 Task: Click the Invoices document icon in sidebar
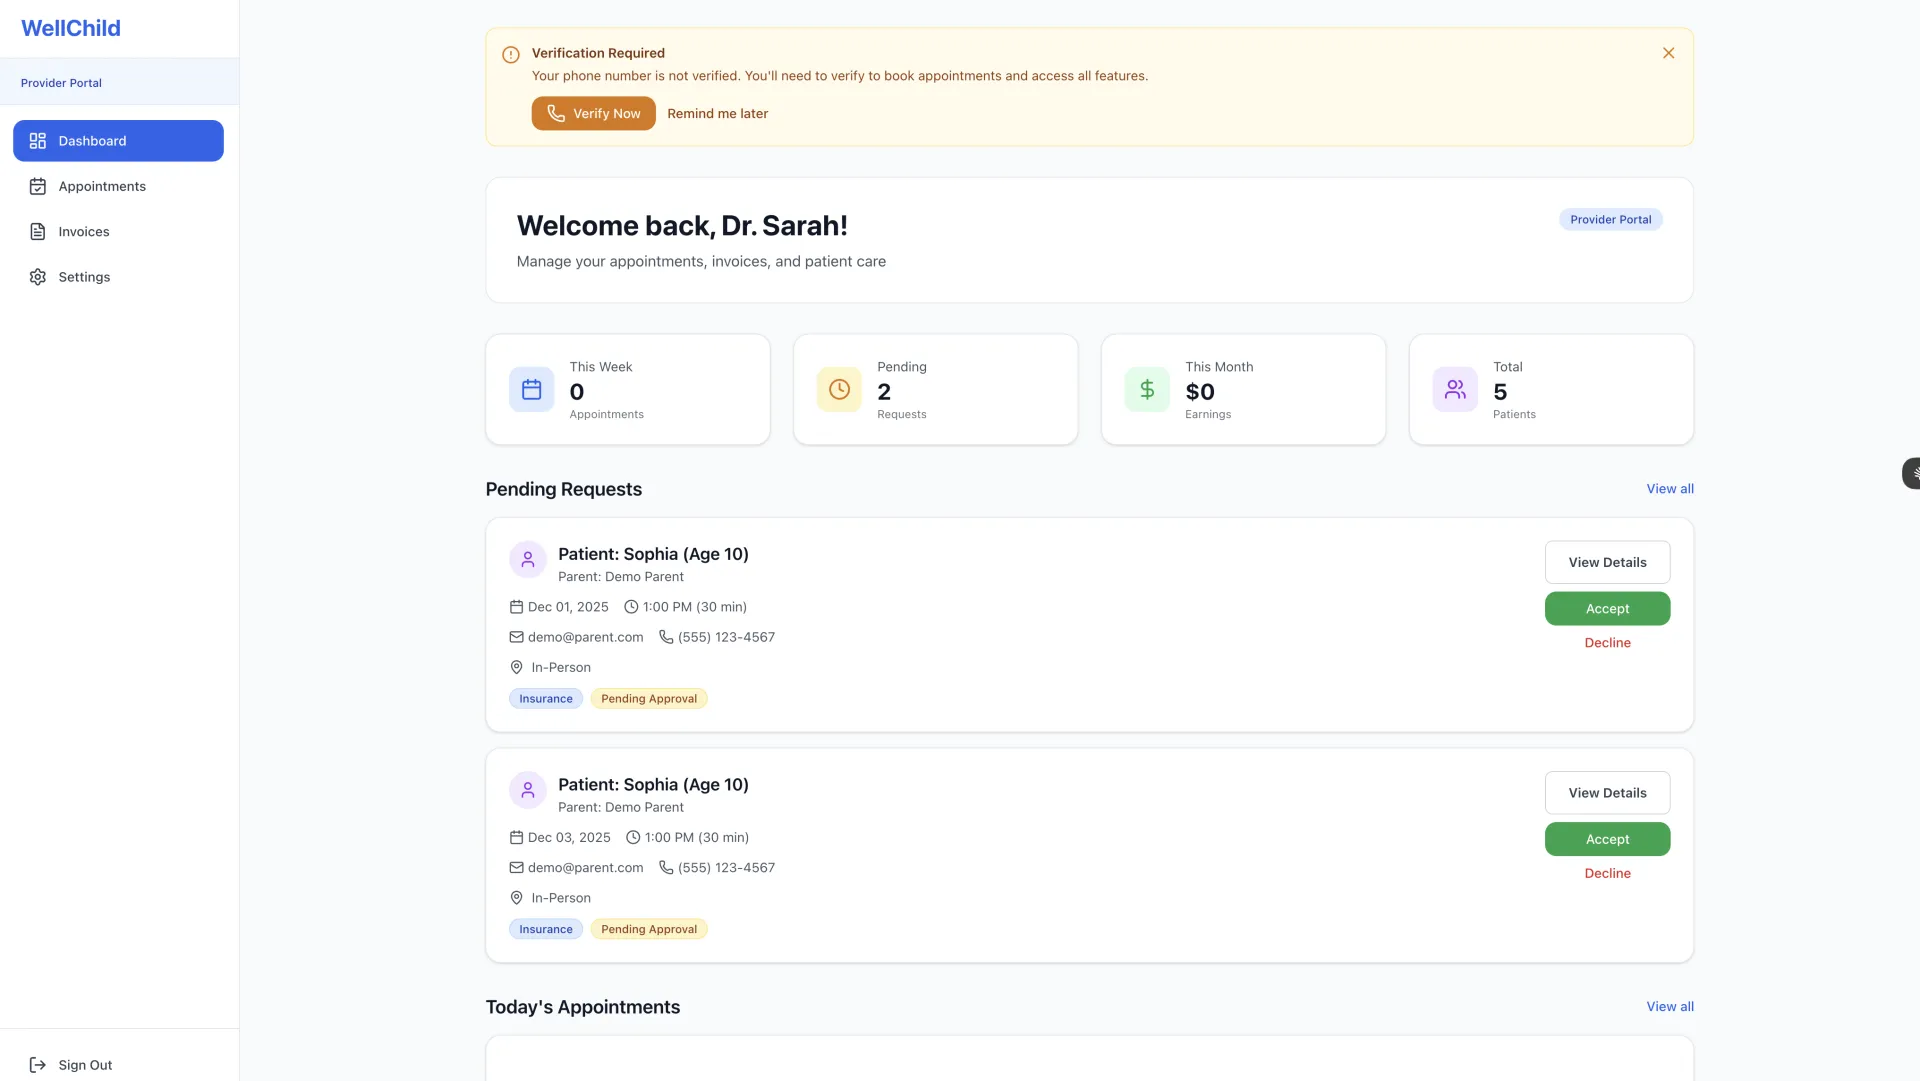pos(37,231)
